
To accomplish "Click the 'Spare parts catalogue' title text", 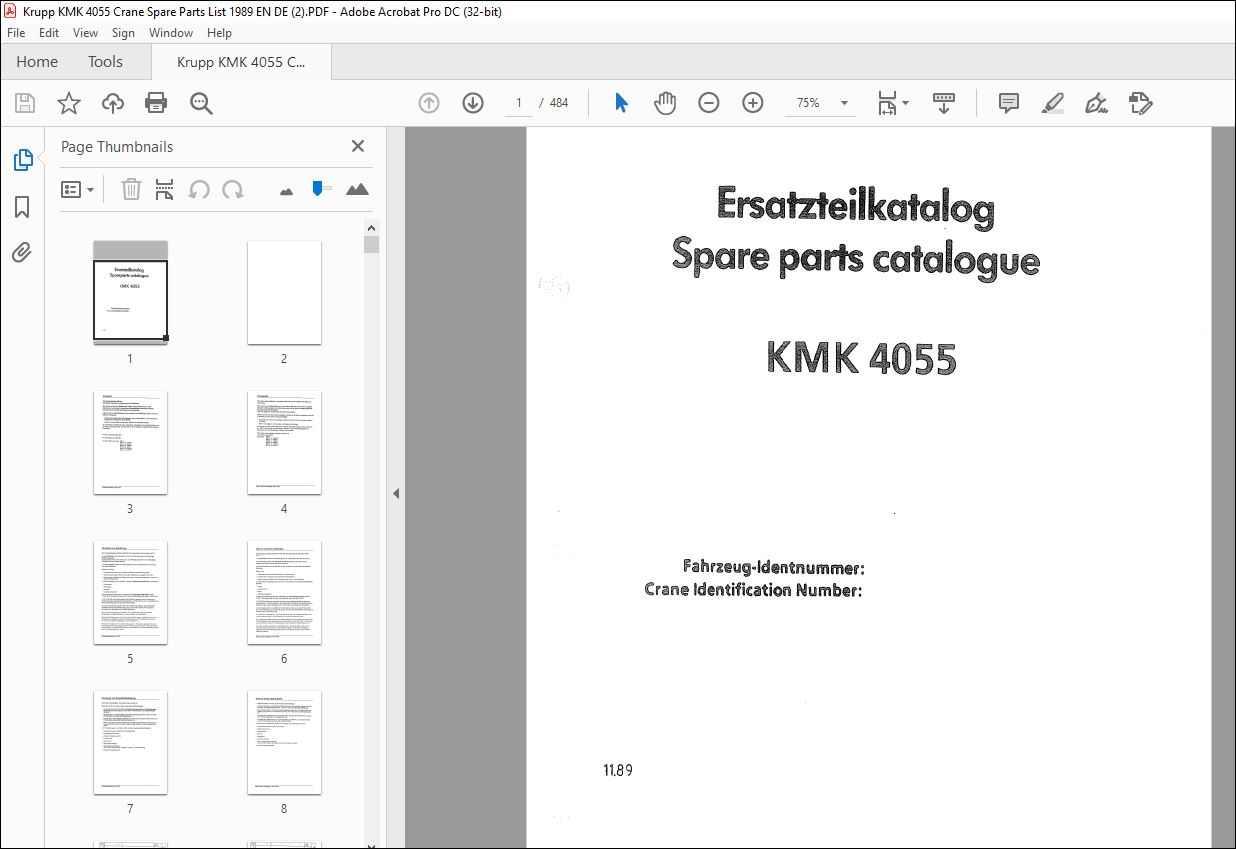I will (856, 256).
